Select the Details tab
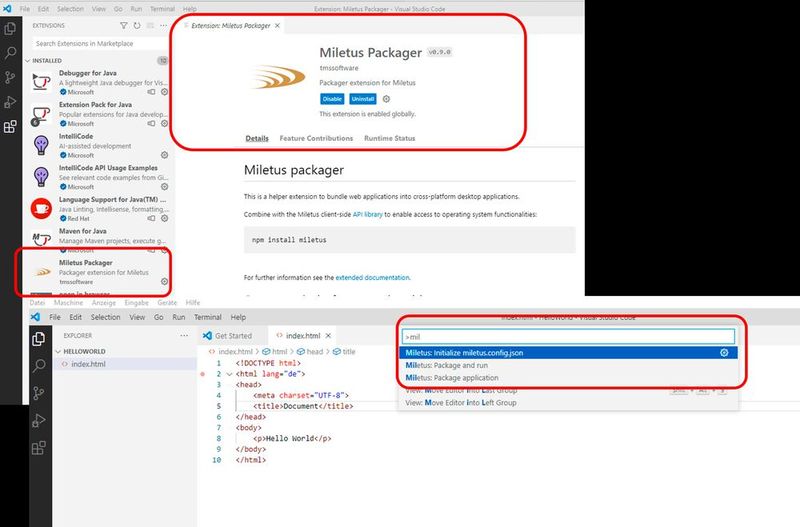Viewport: 800px width, 527px height. click(x=257, y=138)
